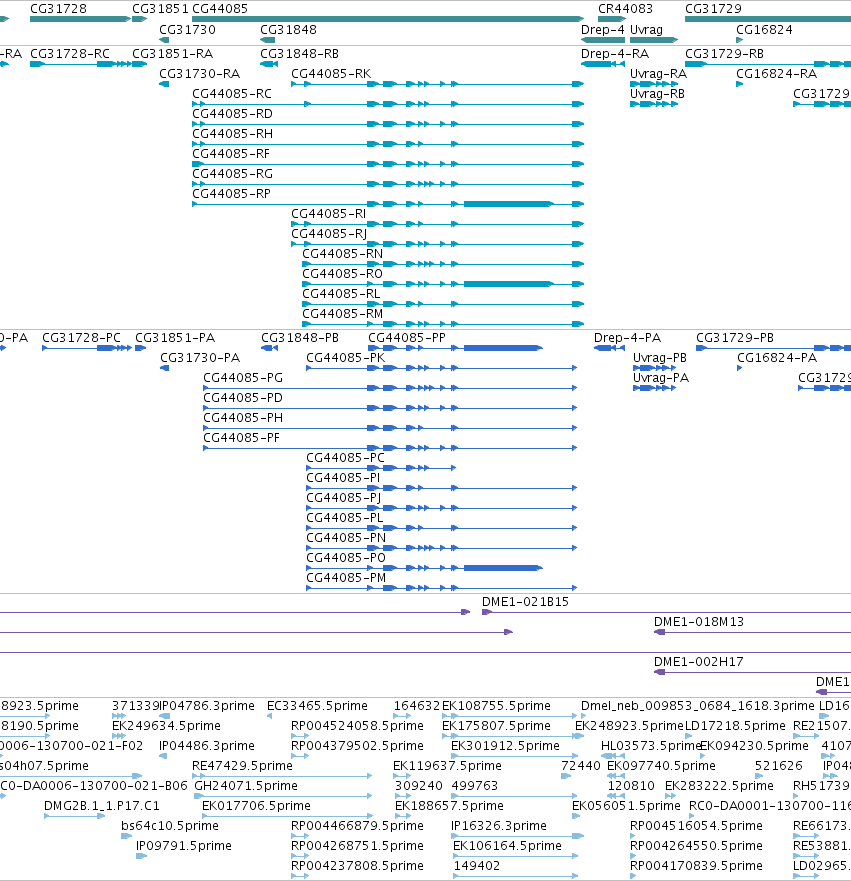Select the Uvrag gene label

pos(646,29)
